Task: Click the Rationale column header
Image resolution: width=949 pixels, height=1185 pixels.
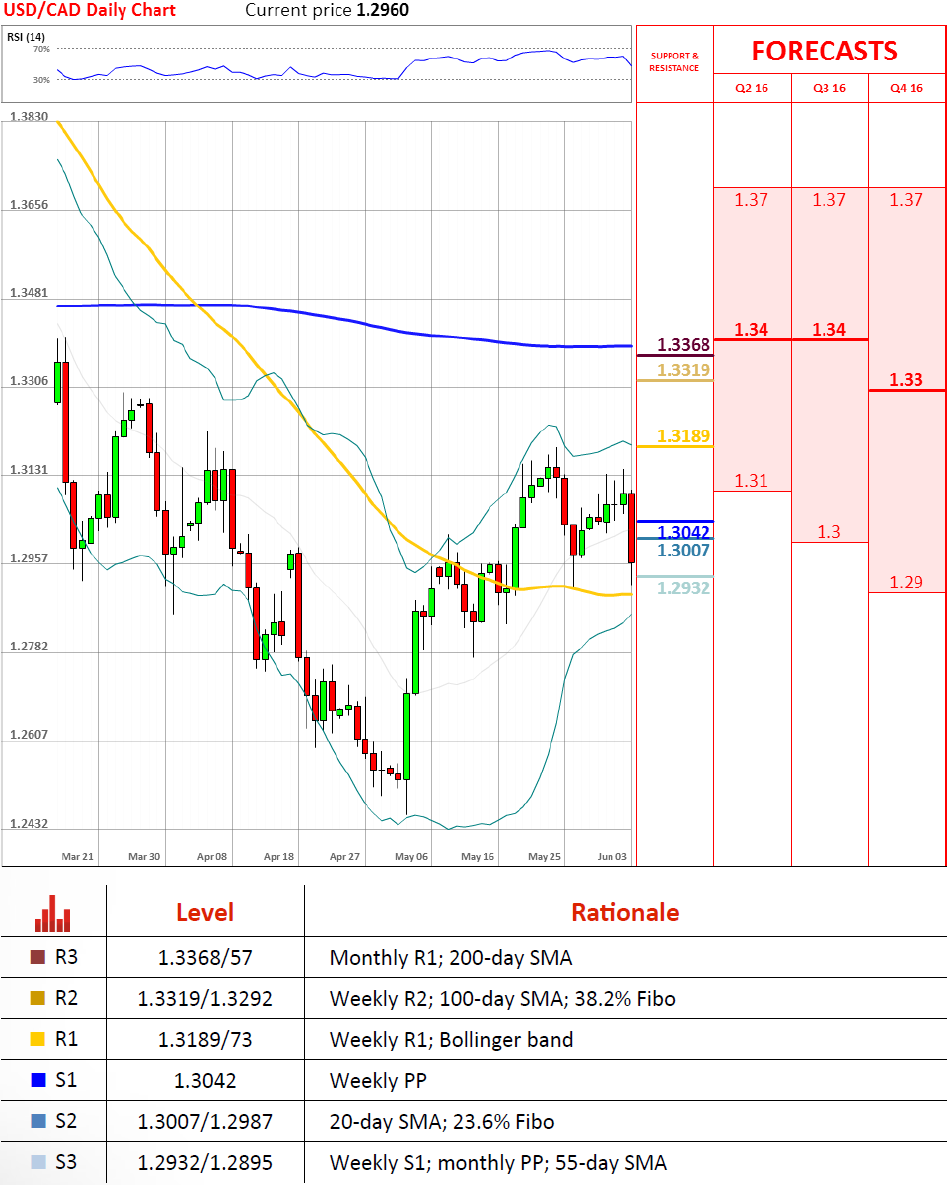Action: 625,912
